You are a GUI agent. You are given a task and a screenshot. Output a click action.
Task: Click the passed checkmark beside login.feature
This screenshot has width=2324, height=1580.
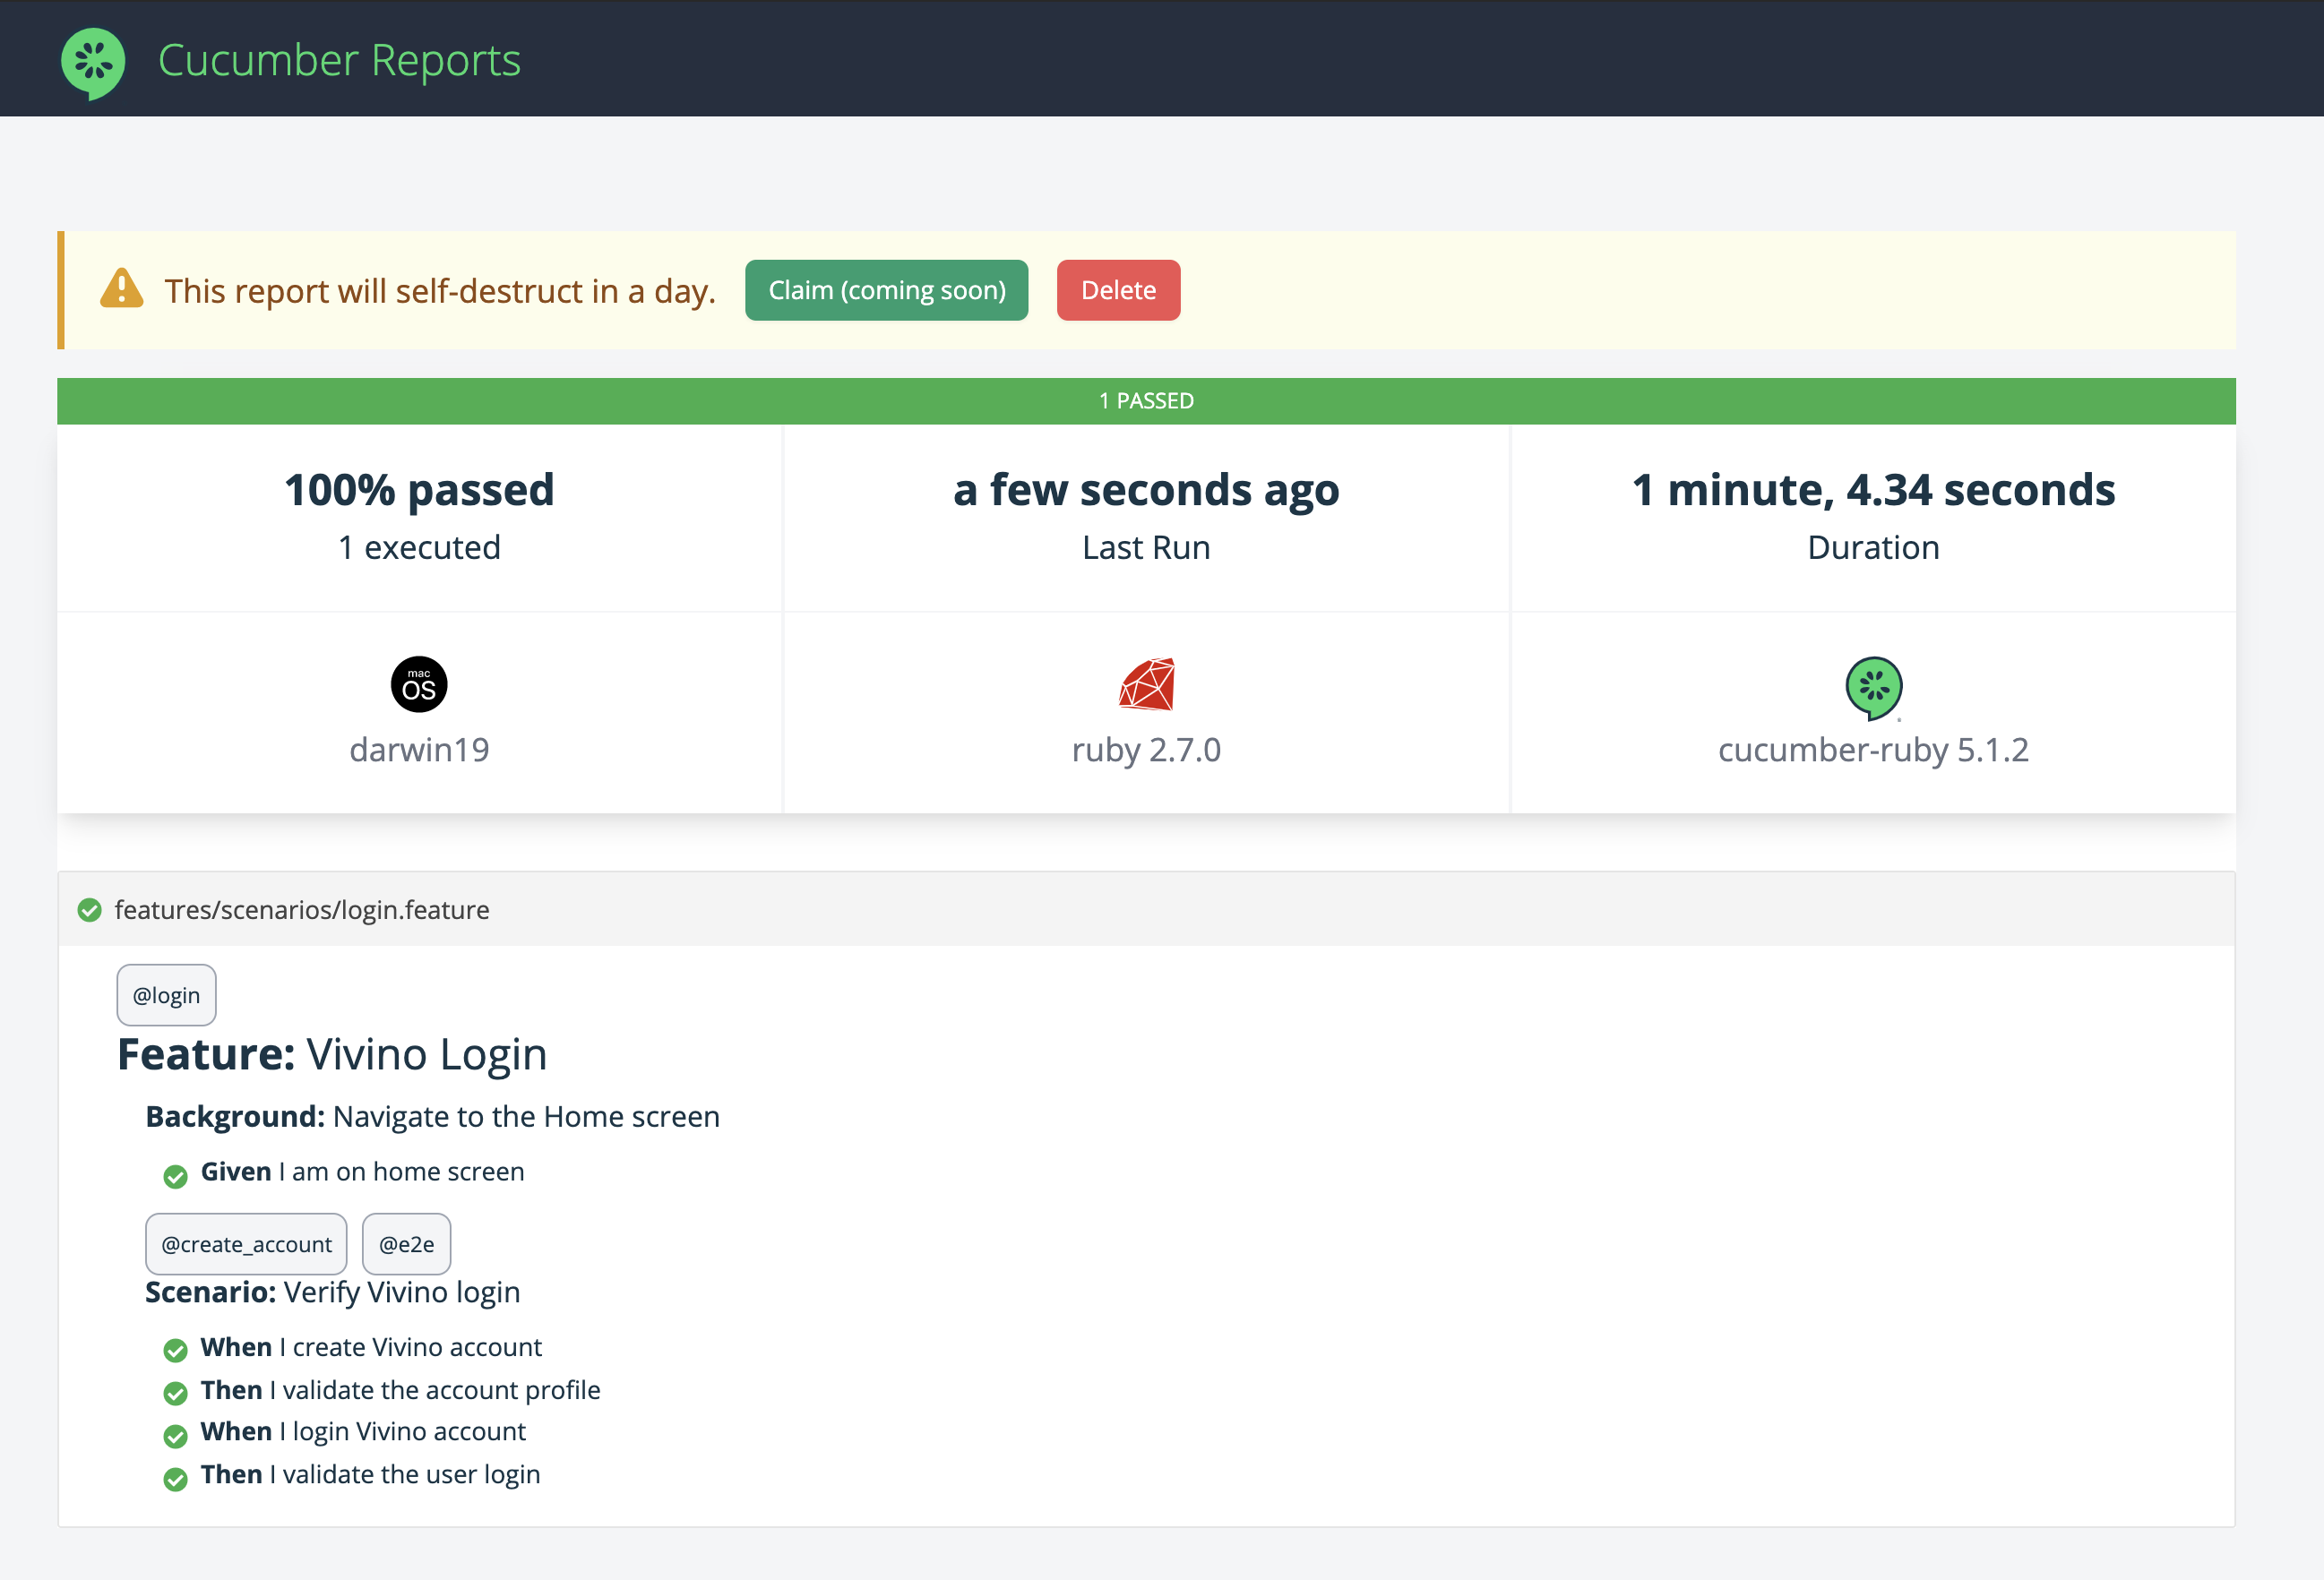[x=90, y=910]
